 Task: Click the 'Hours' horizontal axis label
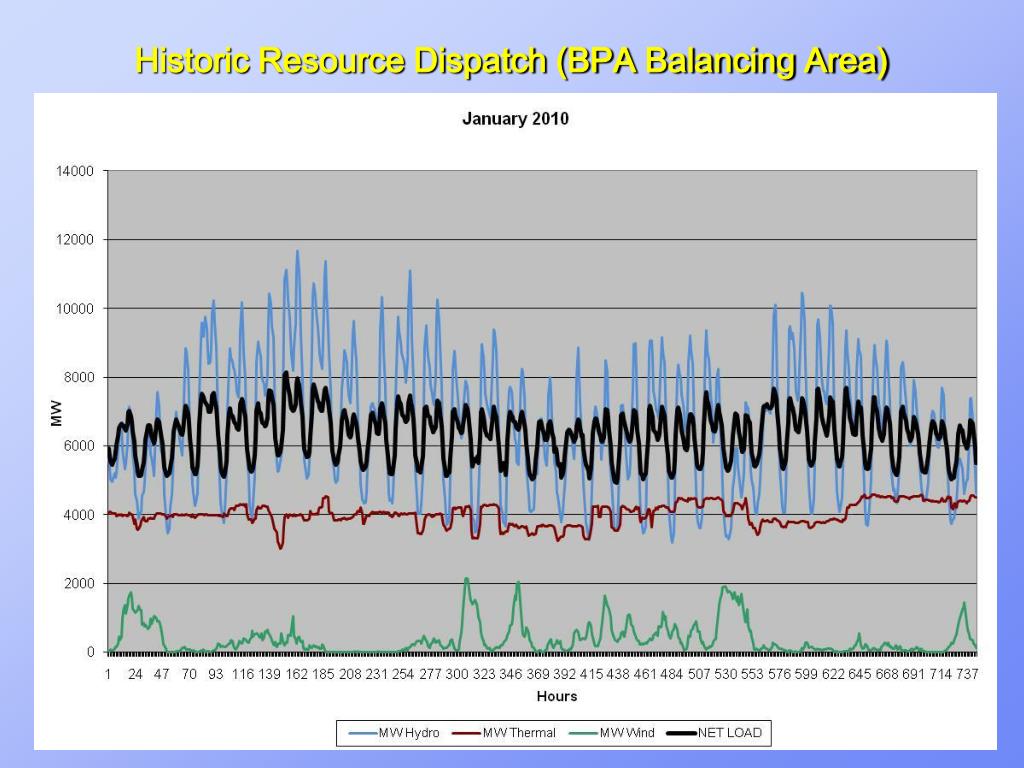pos(557,696)
